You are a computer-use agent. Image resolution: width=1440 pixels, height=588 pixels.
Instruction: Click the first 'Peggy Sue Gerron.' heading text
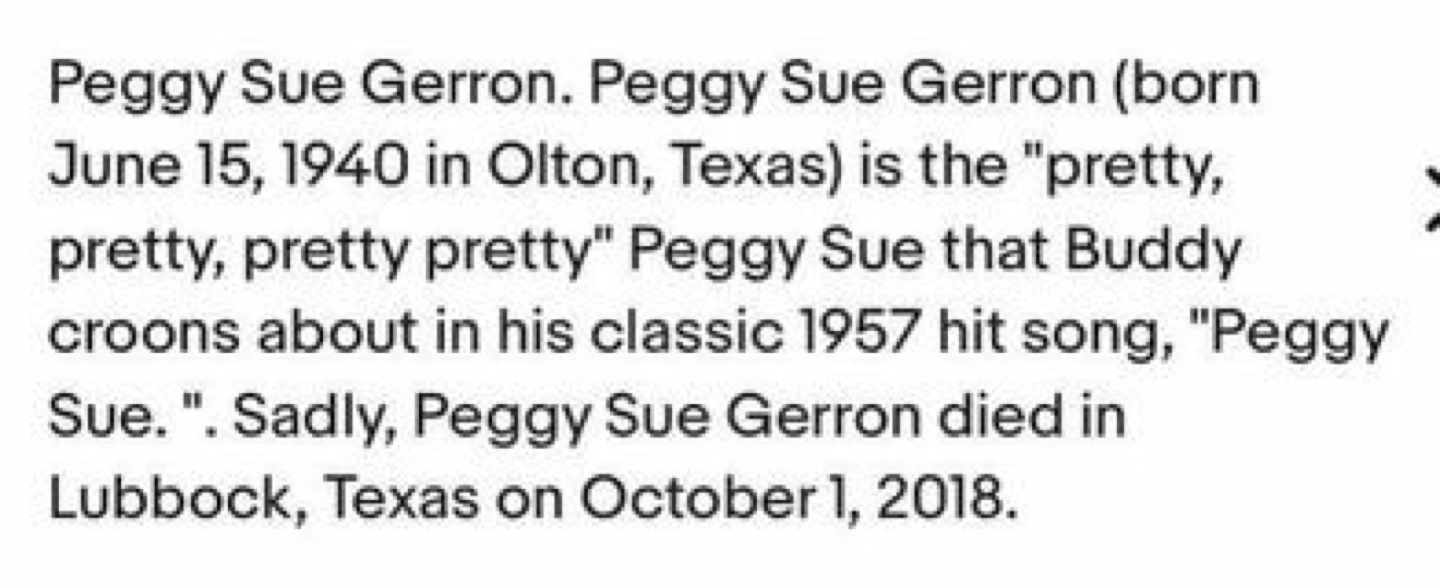pos(310,89)
